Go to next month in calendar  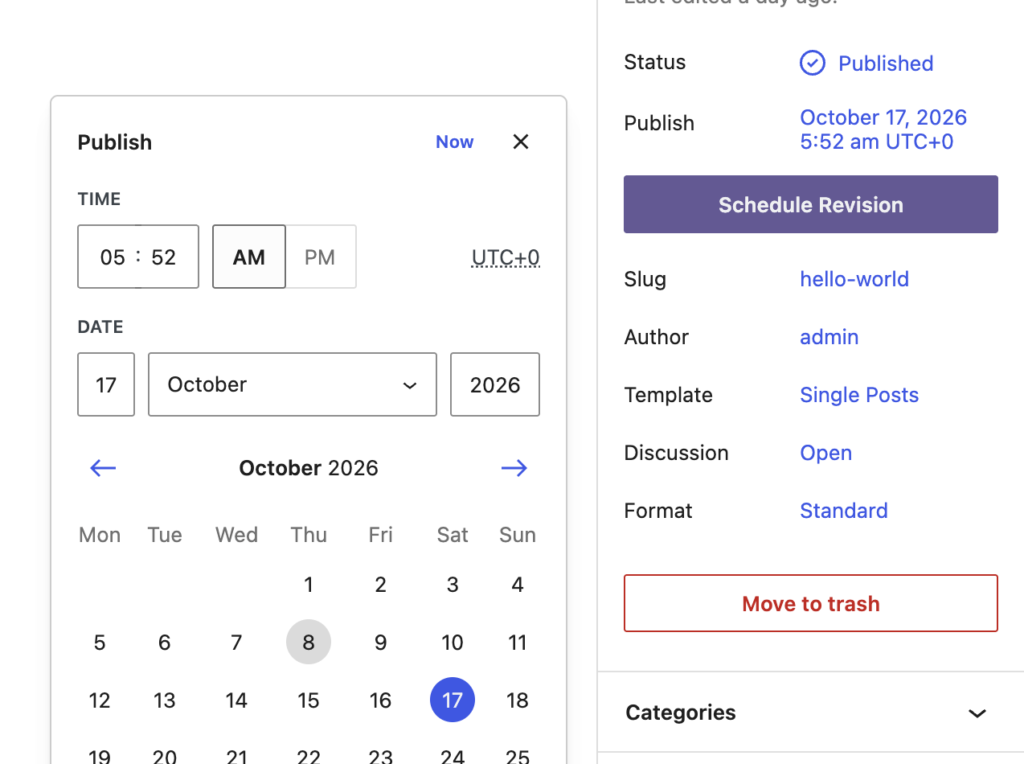(x=514, y=468)
